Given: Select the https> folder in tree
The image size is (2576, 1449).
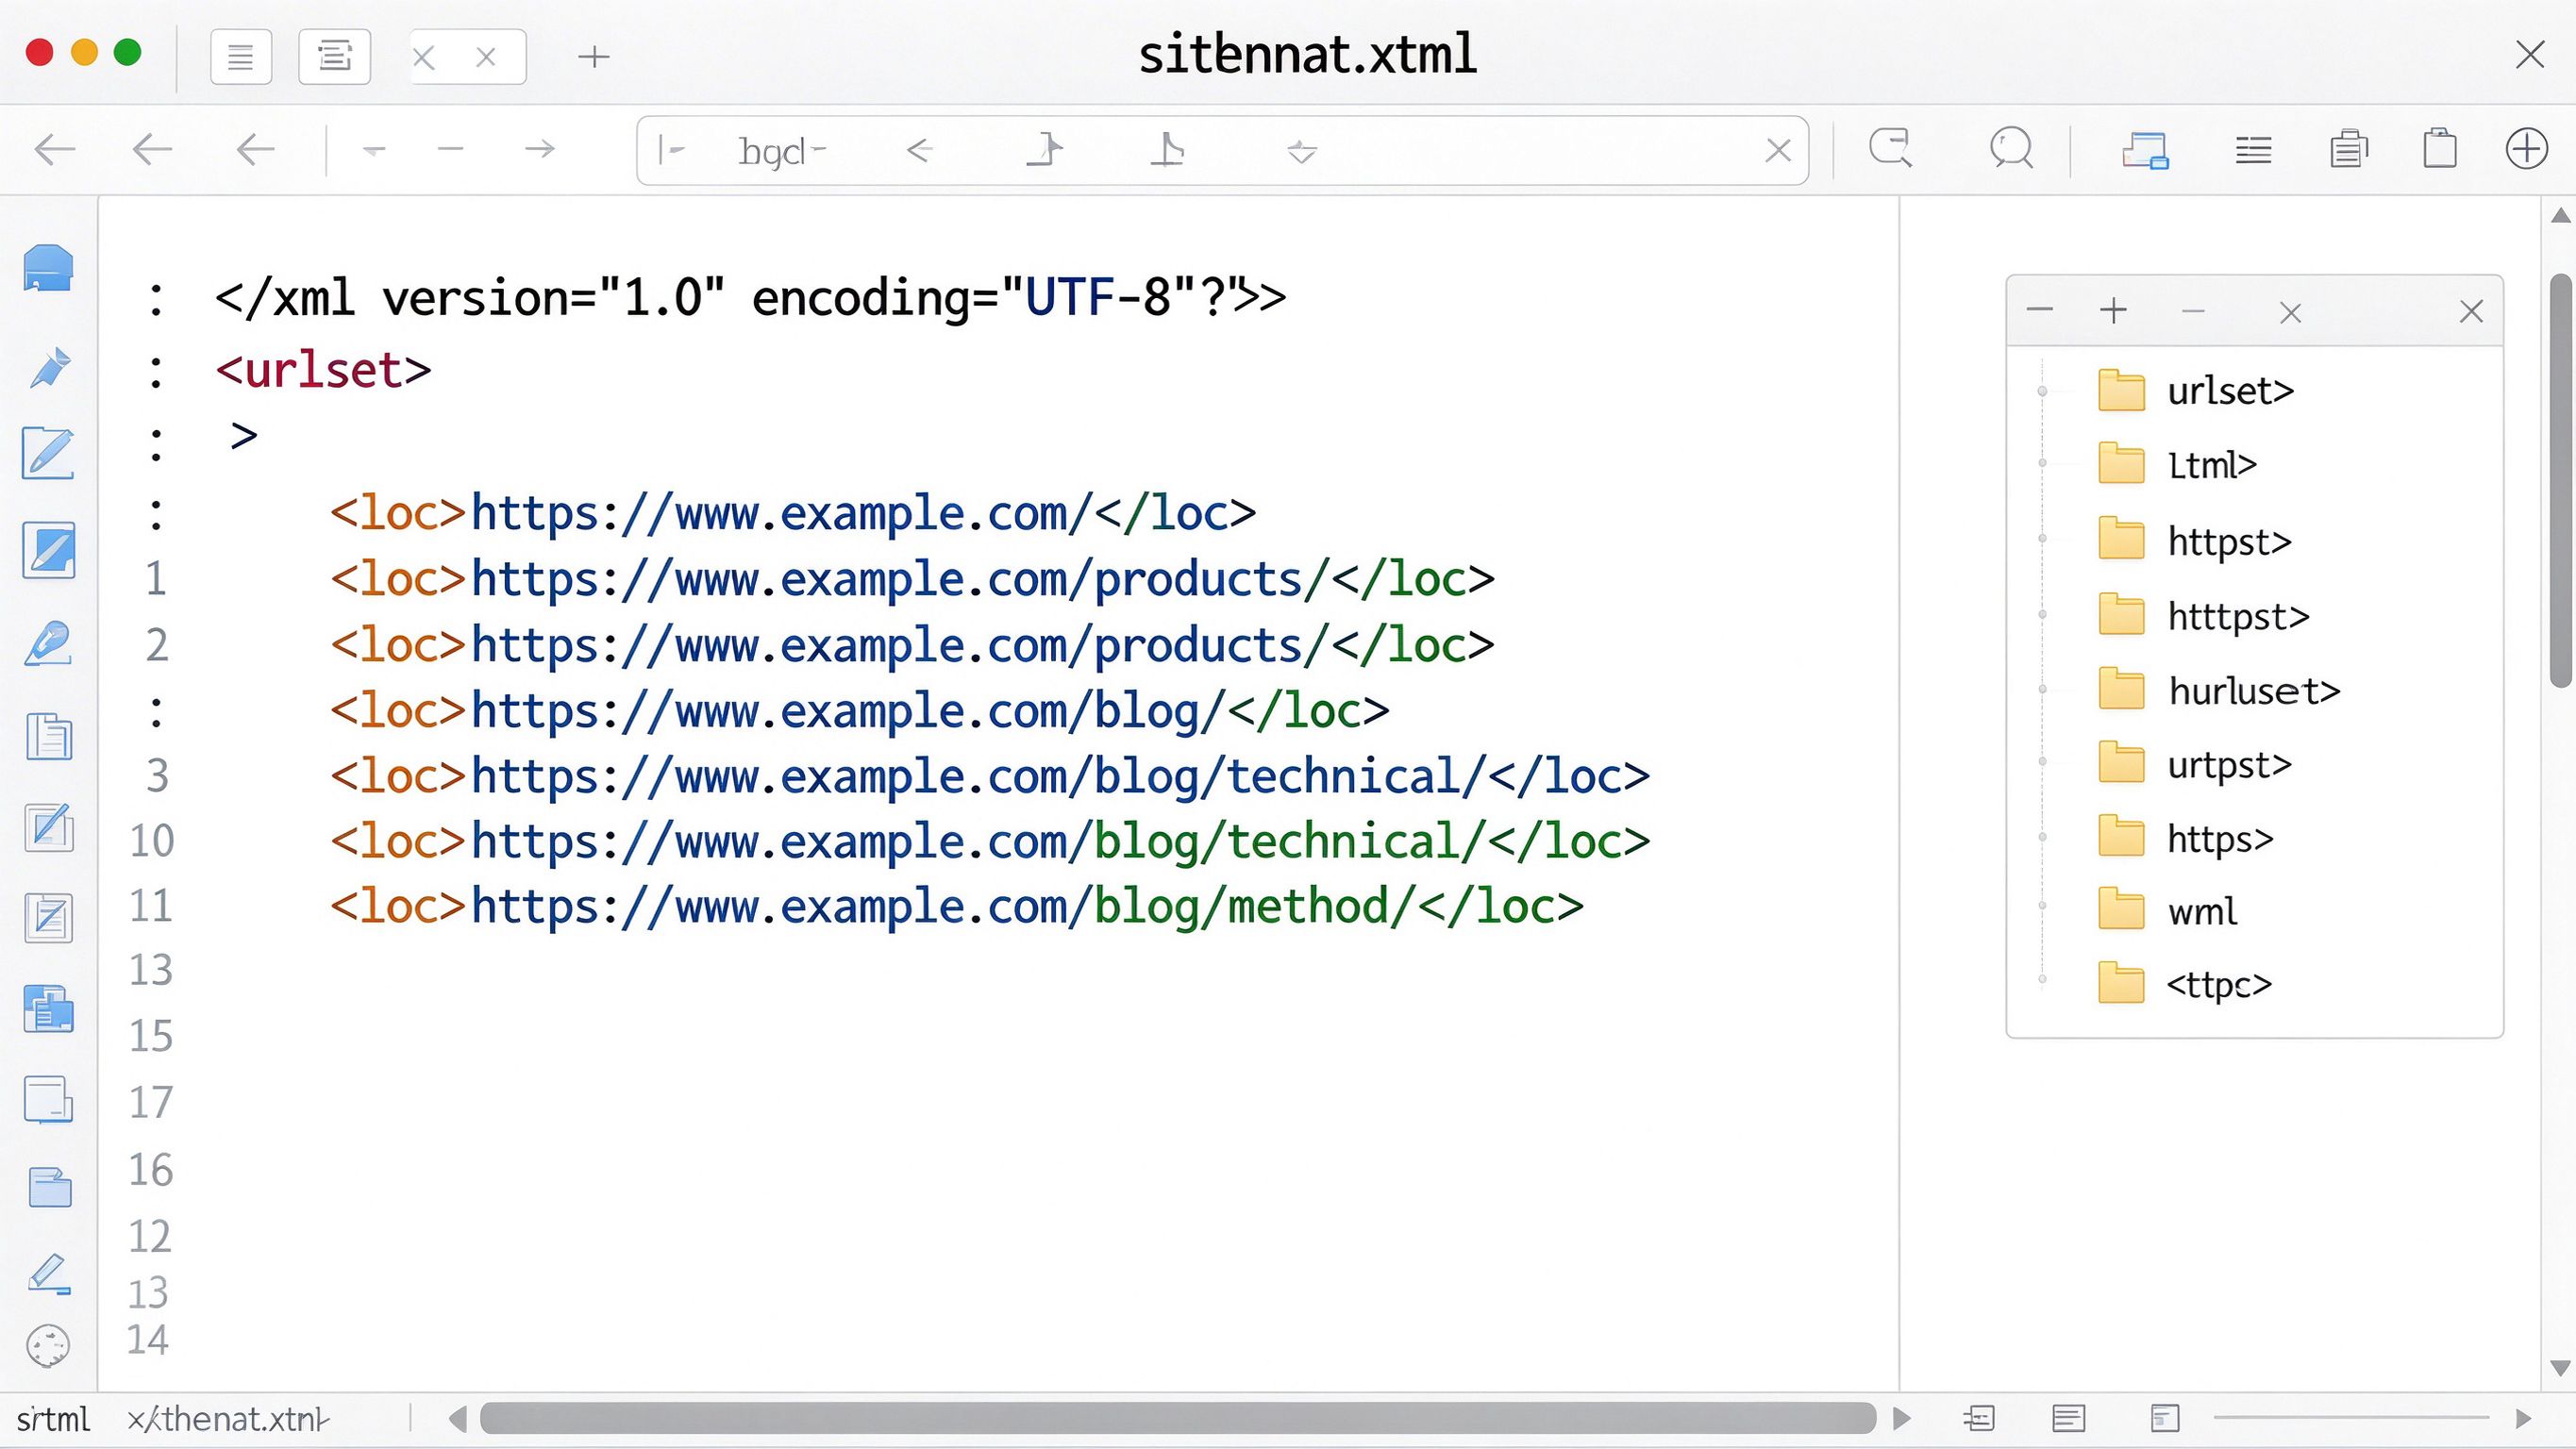Looking at the screenshot, I should pos(2186,838).
